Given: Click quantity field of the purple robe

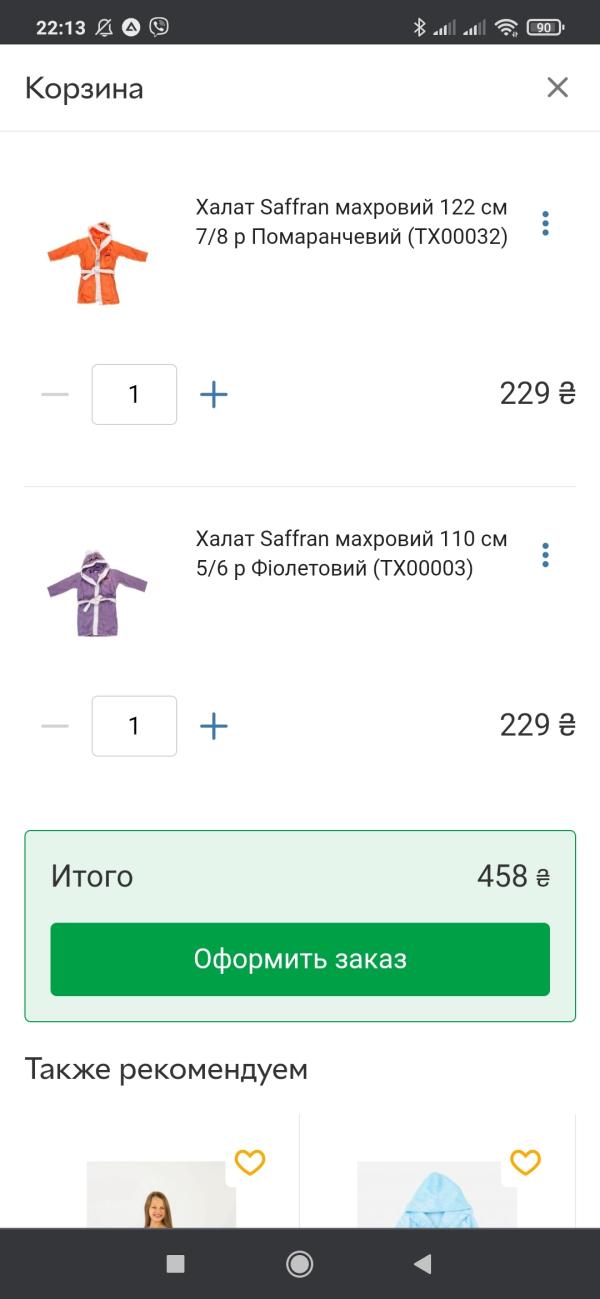Looking at the screenshot, I should point(134,726).
